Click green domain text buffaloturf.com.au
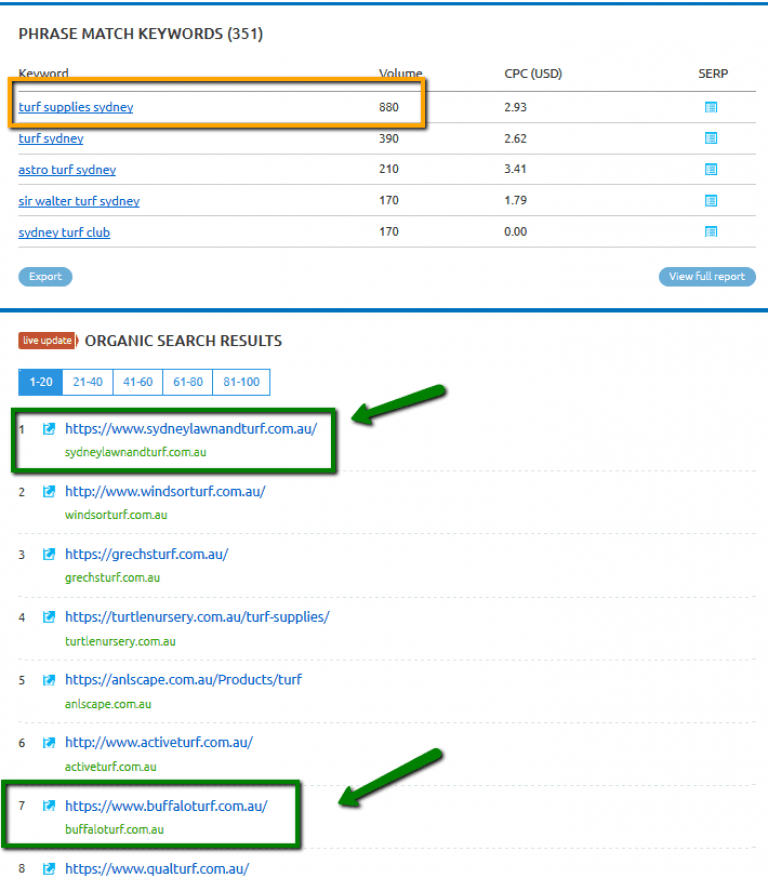 coord(114,829)
